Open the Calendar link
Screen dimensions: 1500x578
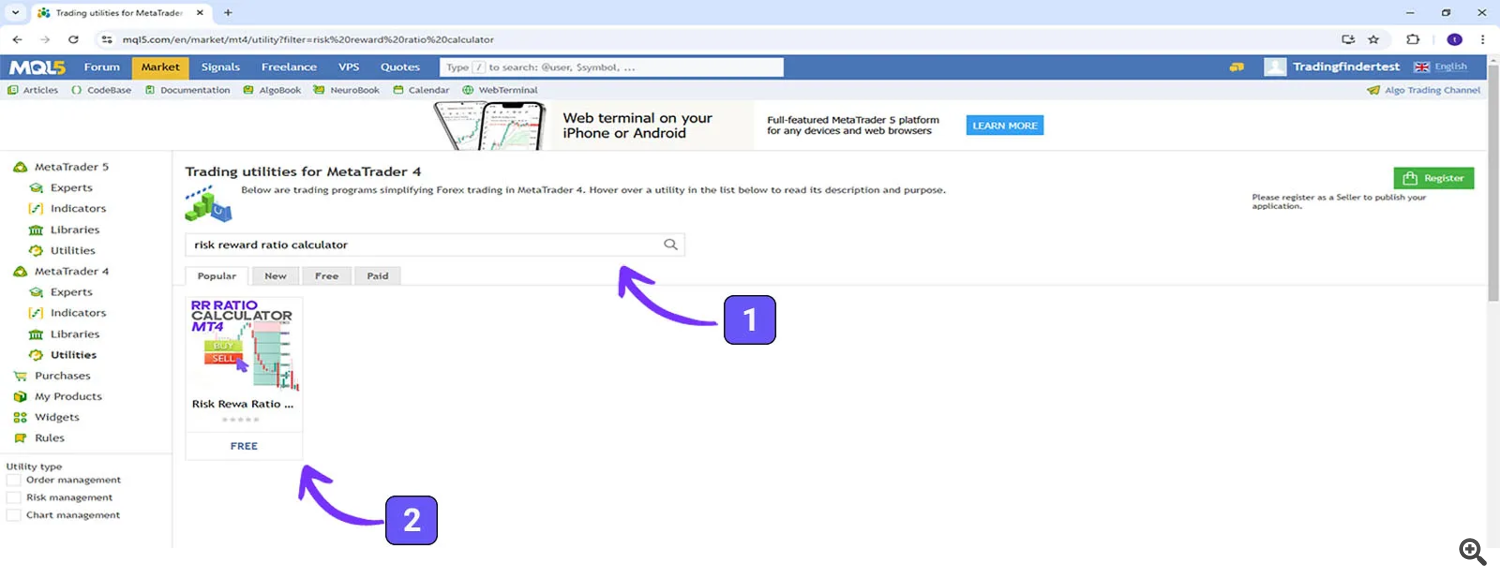(421, 90)
